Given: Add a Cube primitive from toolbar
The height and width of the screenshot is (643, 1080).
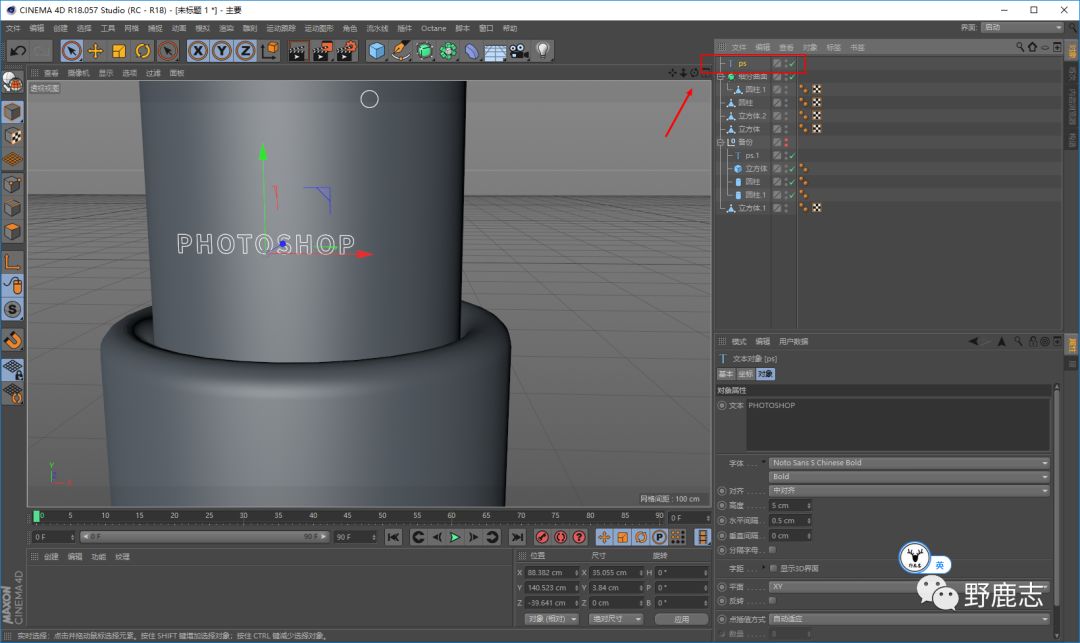Looking at the screenshot, I should pyautogui.click(x=376, y=51).
